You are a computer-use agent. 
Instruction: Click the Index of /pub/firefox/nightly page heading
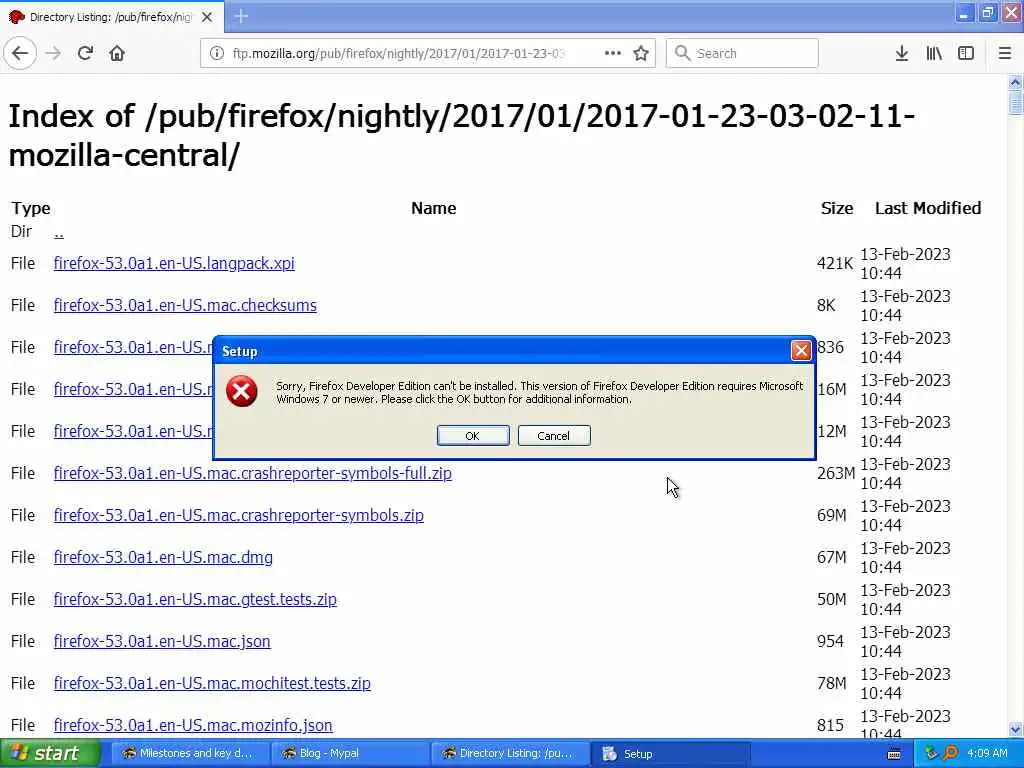point(461,135)
